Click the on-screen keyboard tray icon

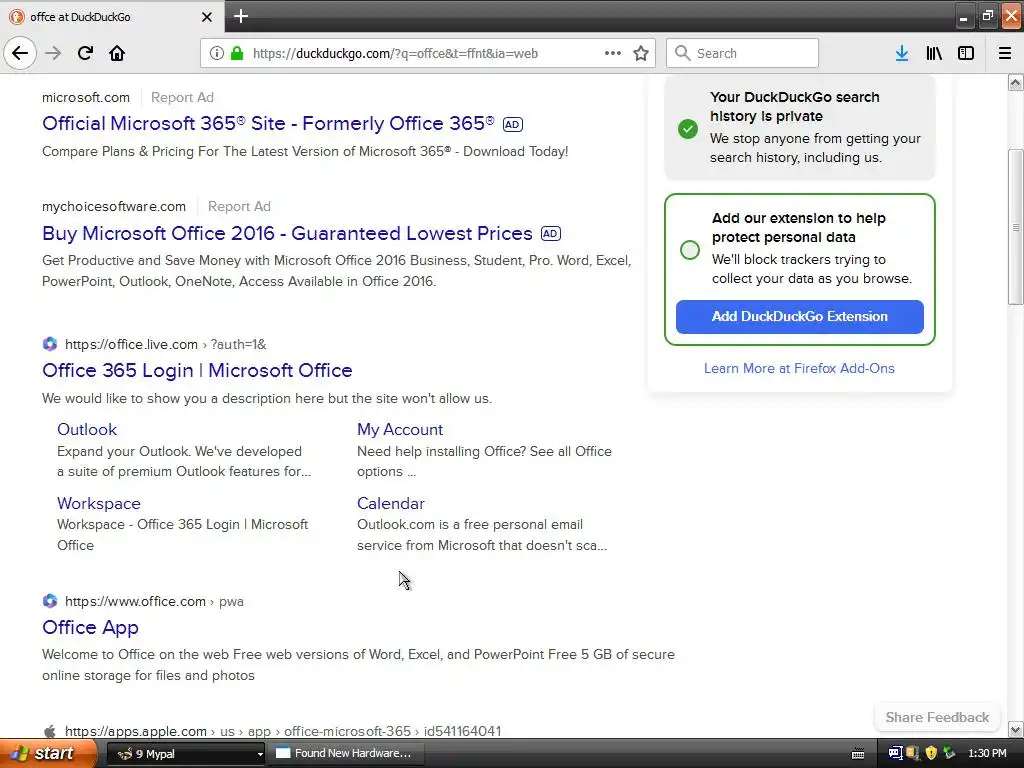point(858,754)
